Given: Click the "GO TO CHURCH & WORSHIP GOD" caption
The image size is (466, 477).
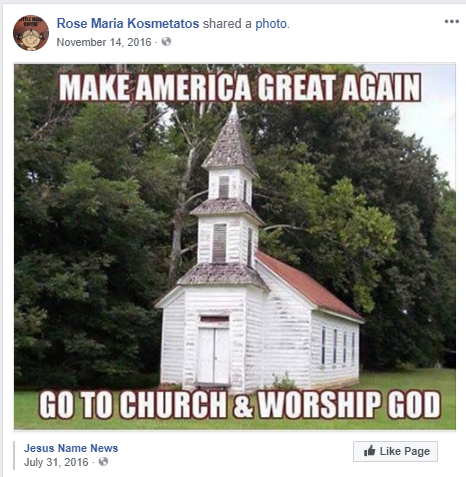Looking at the screenshot, I should (240, 404).
